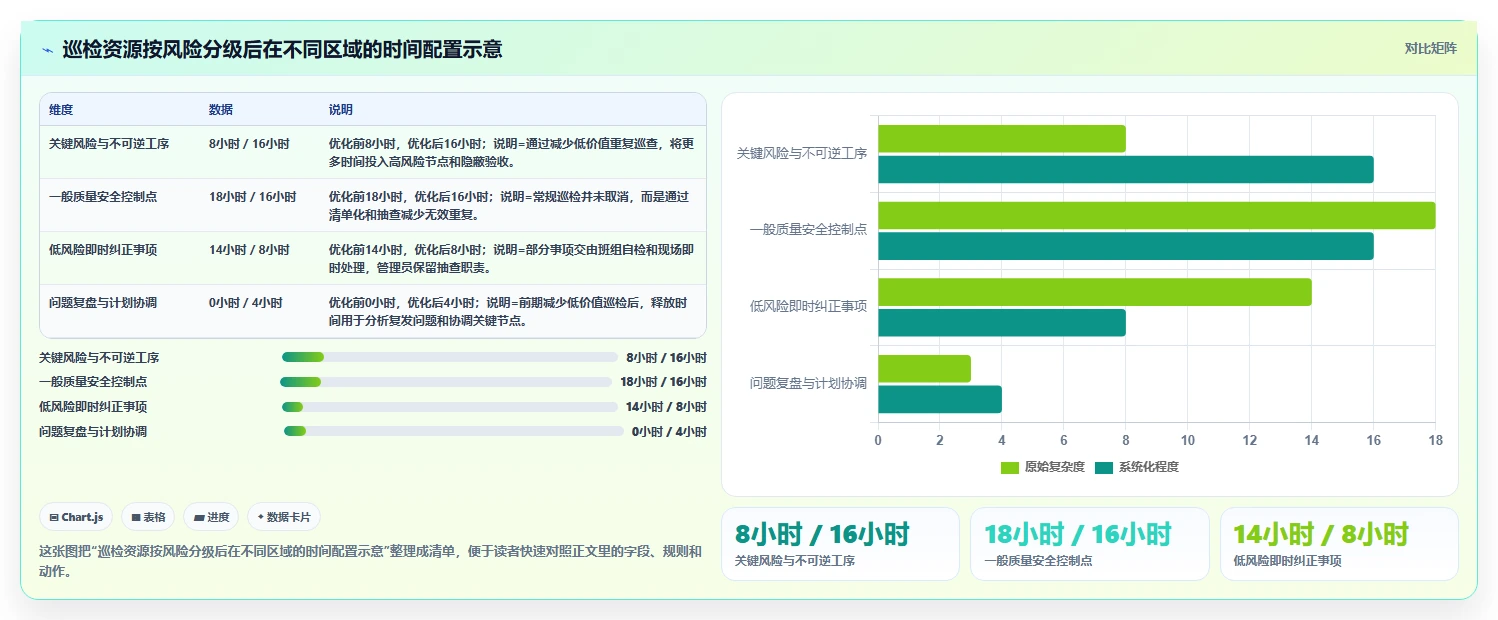Click table data cell 0小时 / 4小时
This screenshot has width=1498, height=620.
coord(246,303)
